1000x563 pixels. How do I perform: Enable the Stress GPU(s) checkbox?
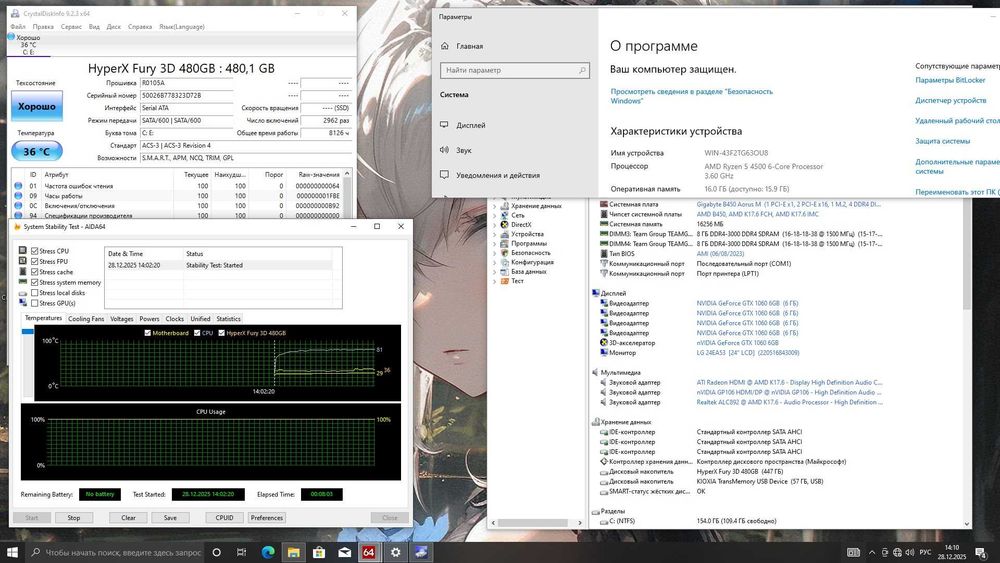[34, 303]
